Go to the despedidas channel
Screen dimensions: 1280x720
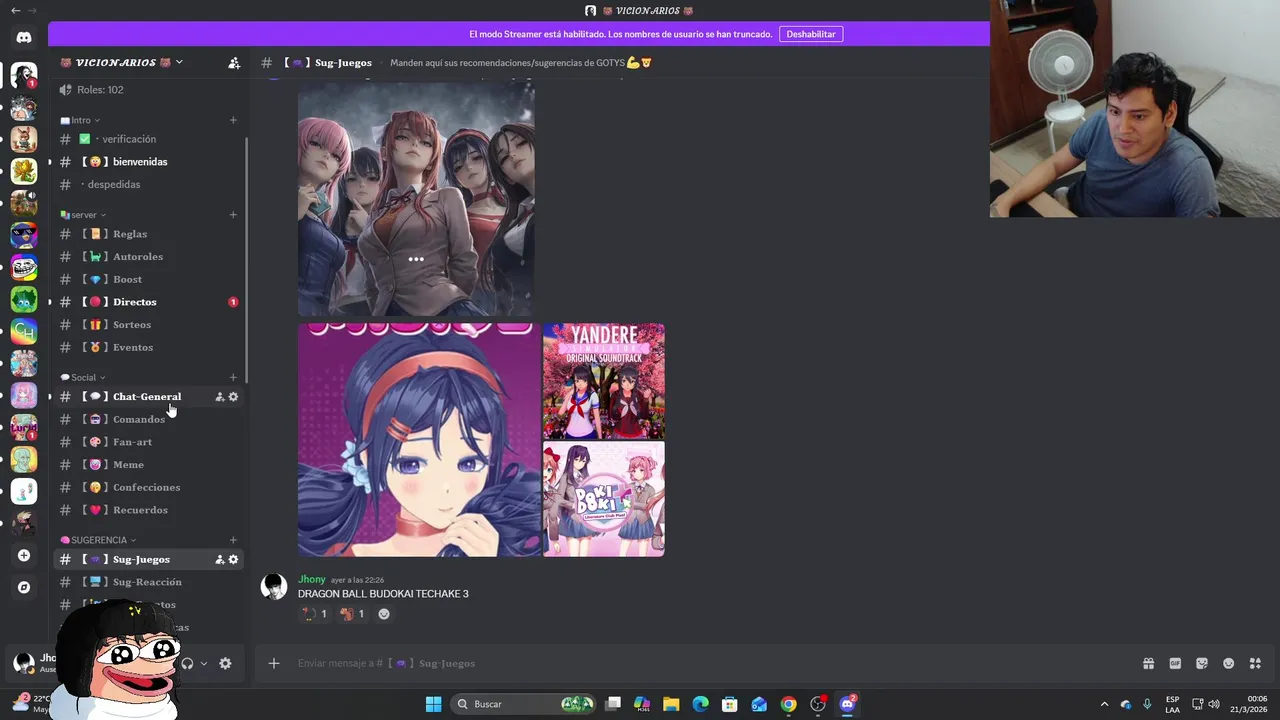[148, 184]
